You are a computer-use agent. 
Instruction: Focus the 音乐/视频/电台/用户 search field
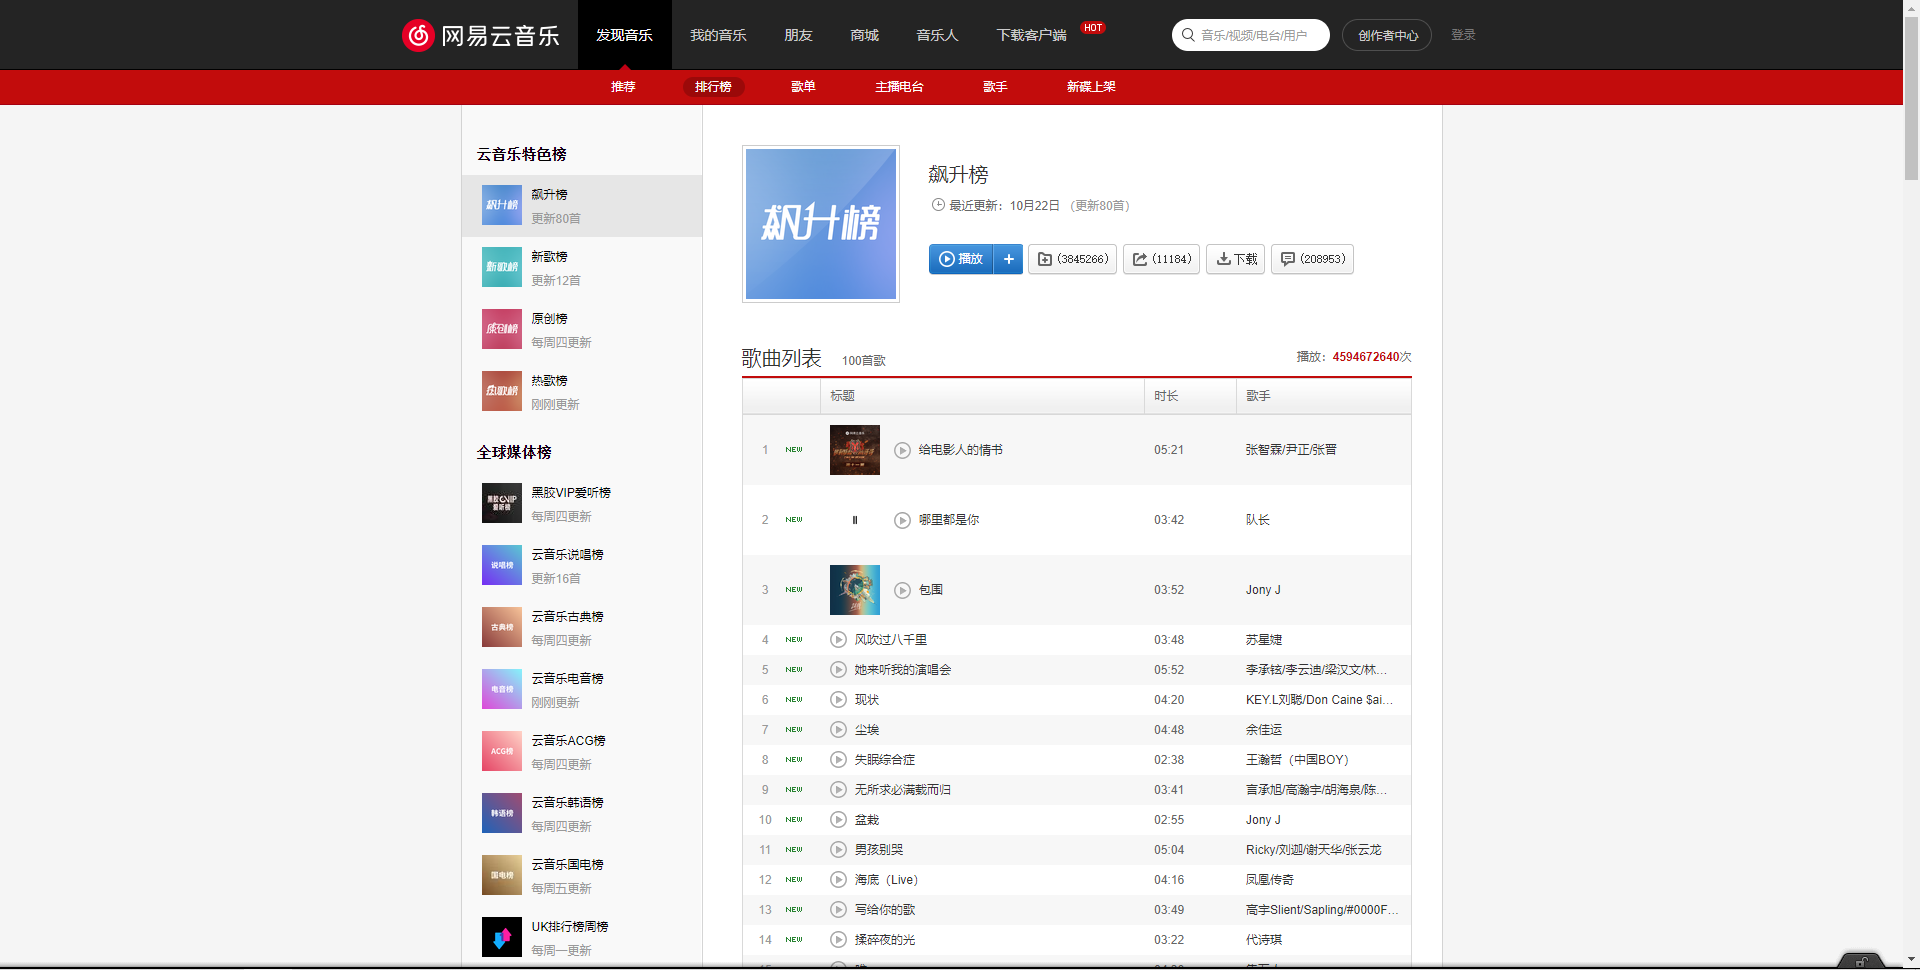[1251, 35]
